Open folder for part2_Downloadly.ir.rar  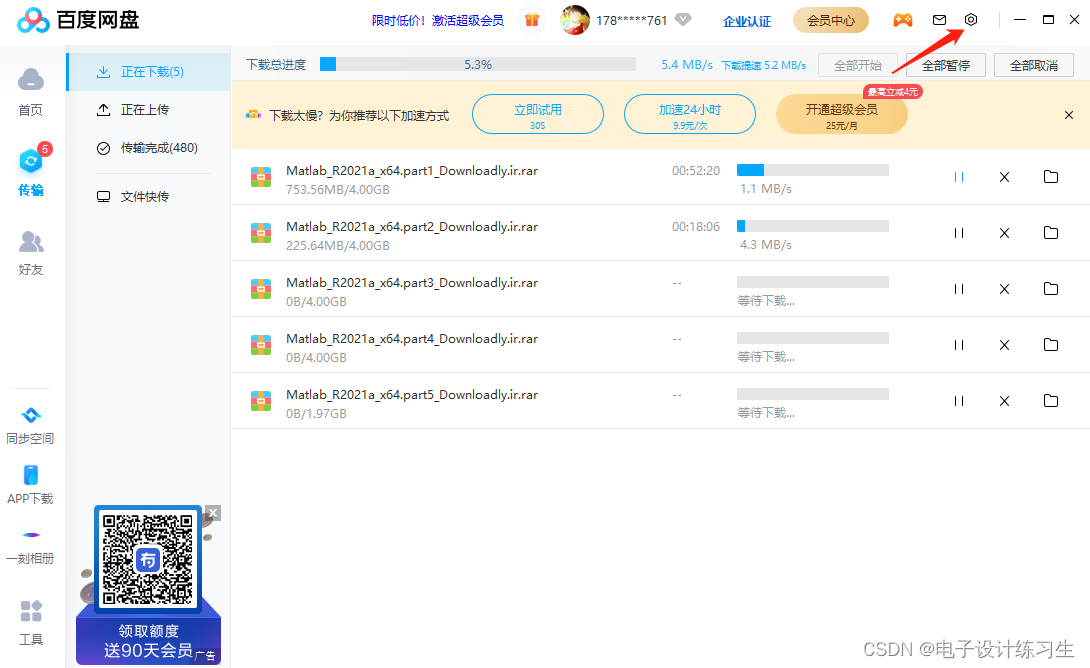tap(1050, 232)
